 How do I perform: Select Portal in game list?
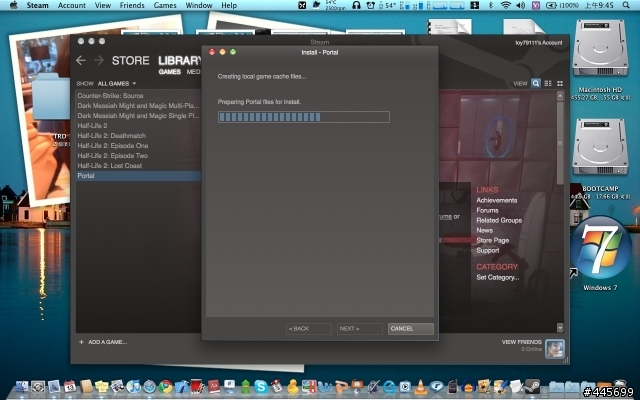pos(138,176)
